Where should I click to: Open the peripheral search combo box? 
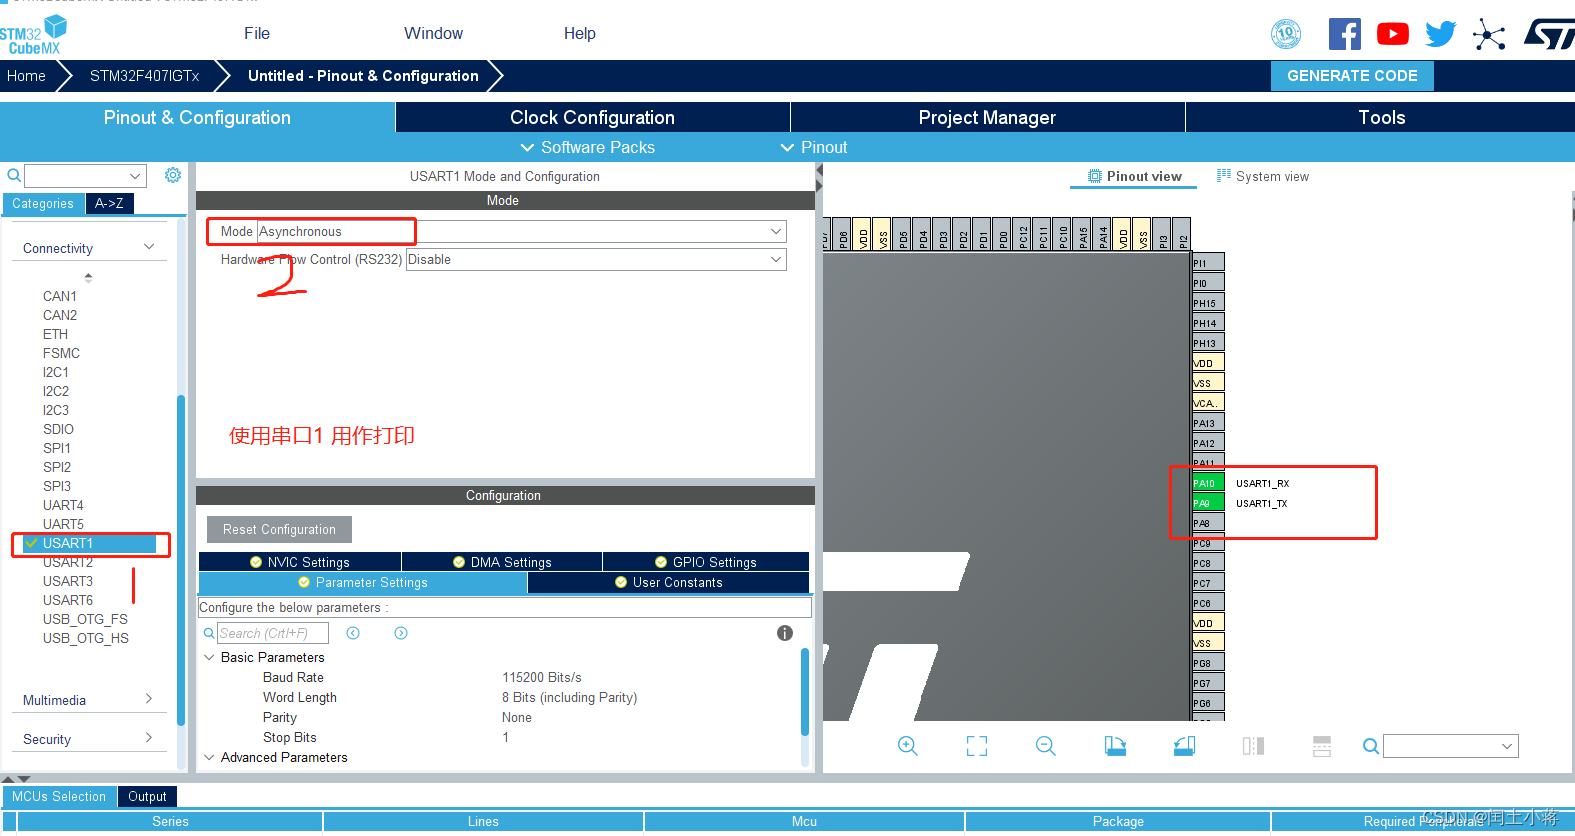[x=85, y=176]
